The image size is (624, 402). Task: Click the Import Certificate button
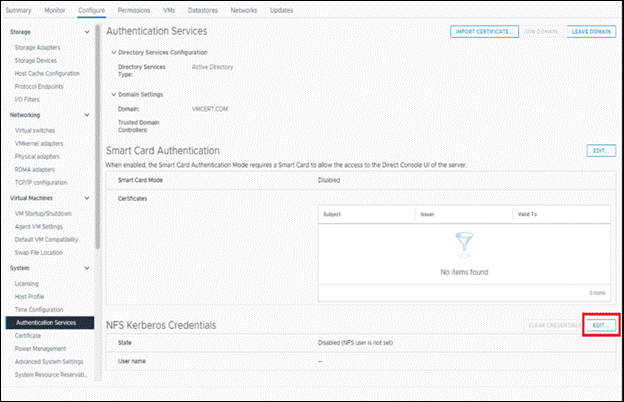484,32
